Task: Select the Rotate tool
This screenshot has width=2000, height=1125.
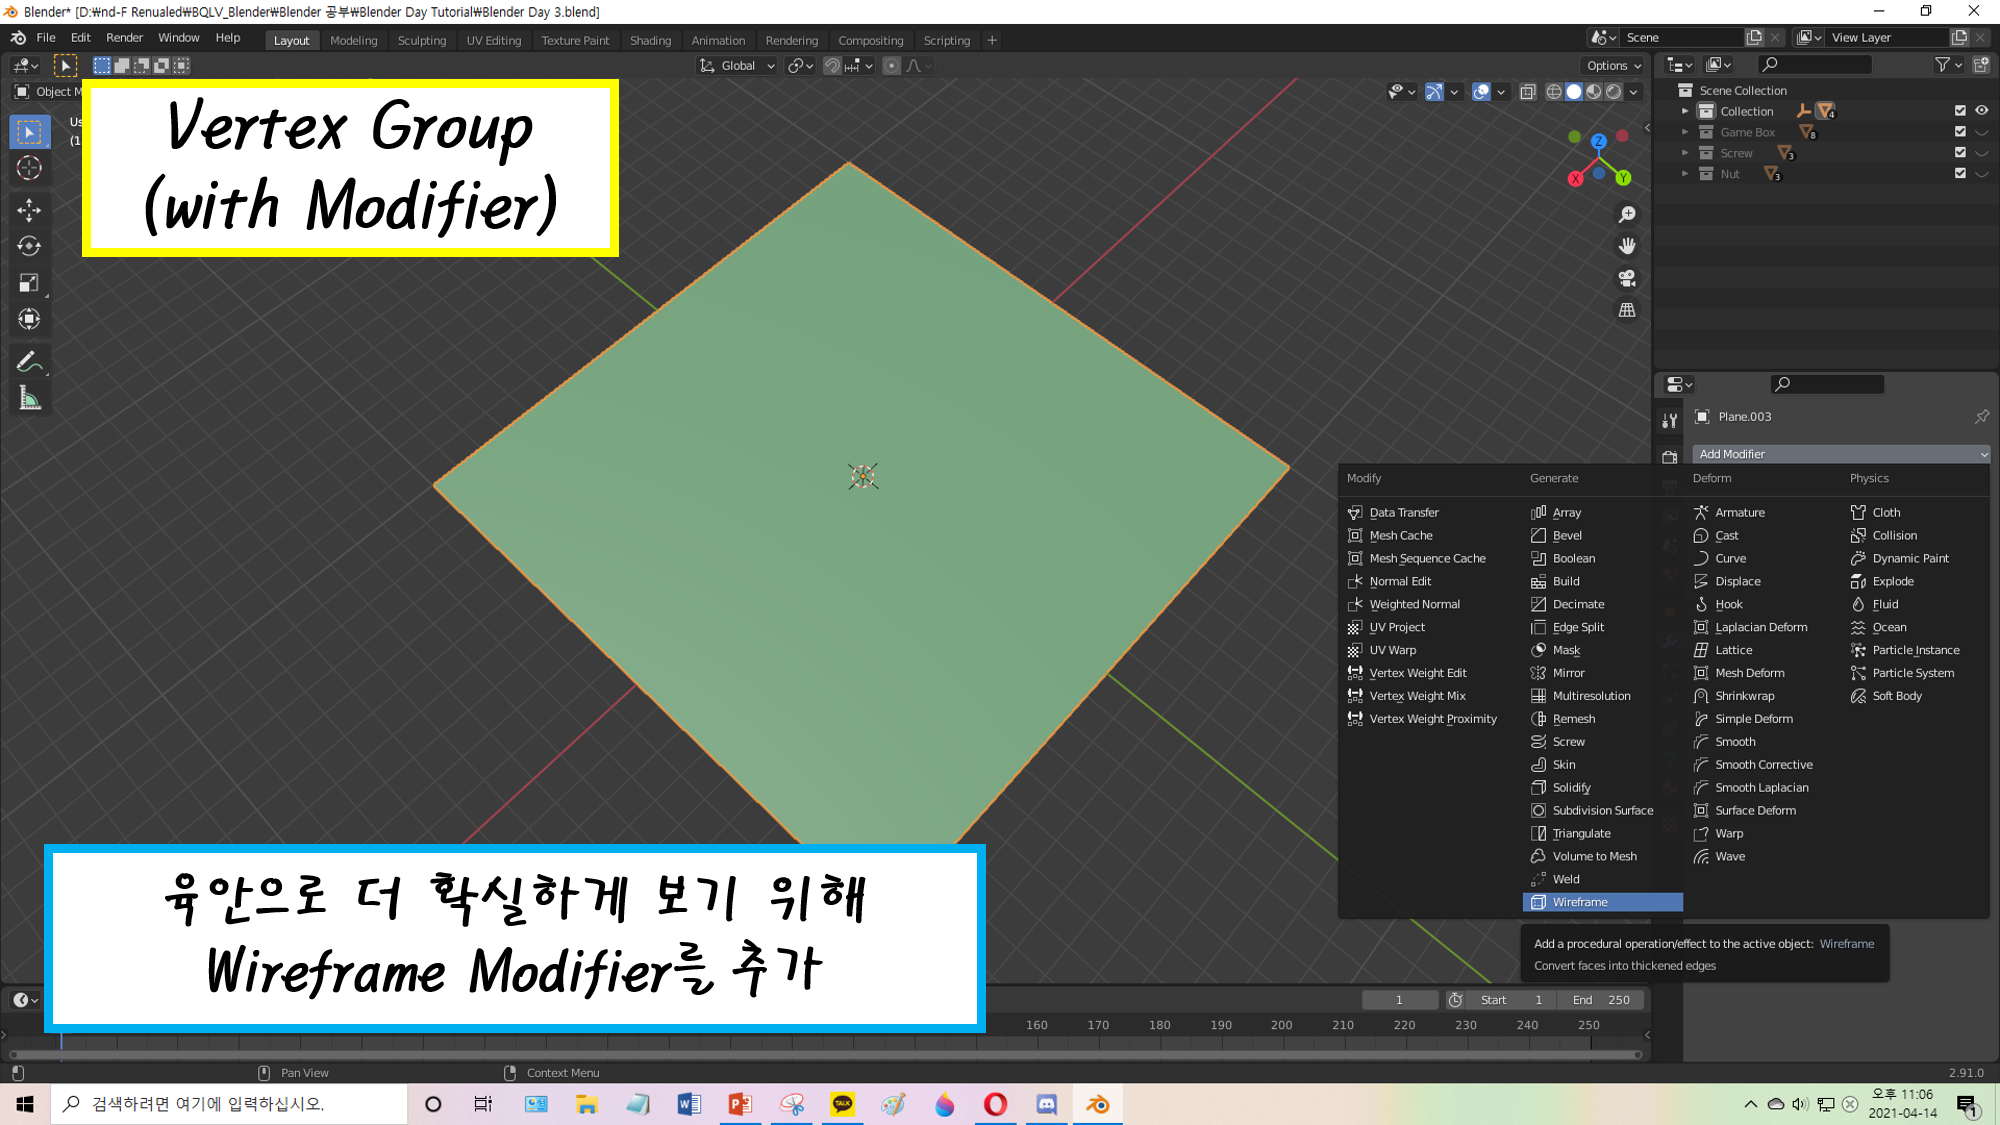Action: [29, 246]
